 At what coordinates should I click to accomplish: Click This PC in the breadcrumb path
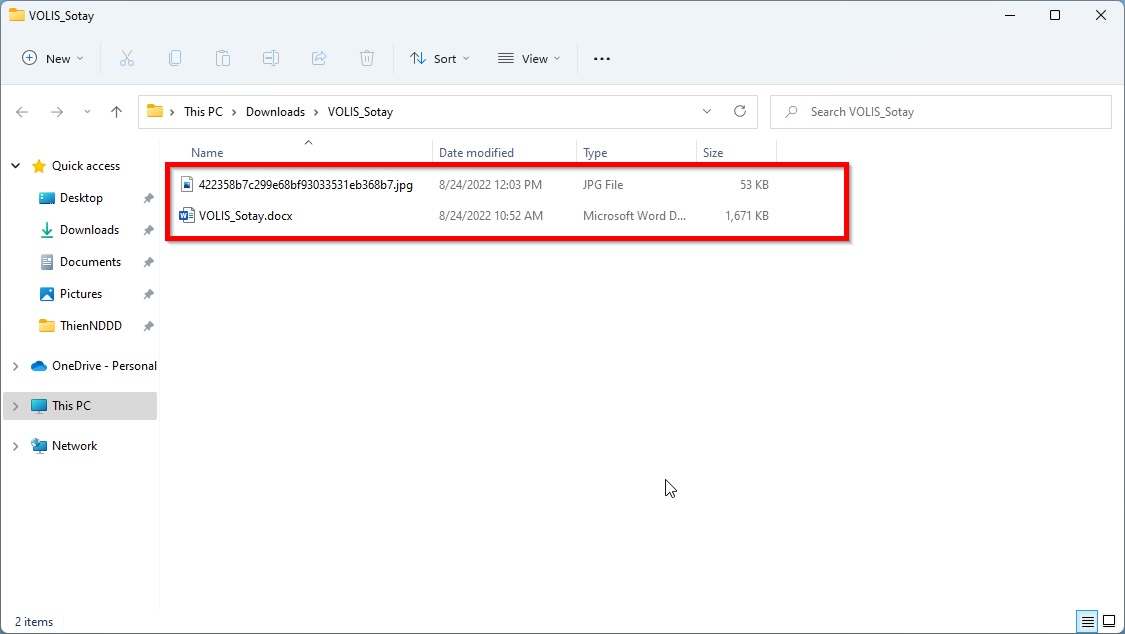tap(203, 112)
